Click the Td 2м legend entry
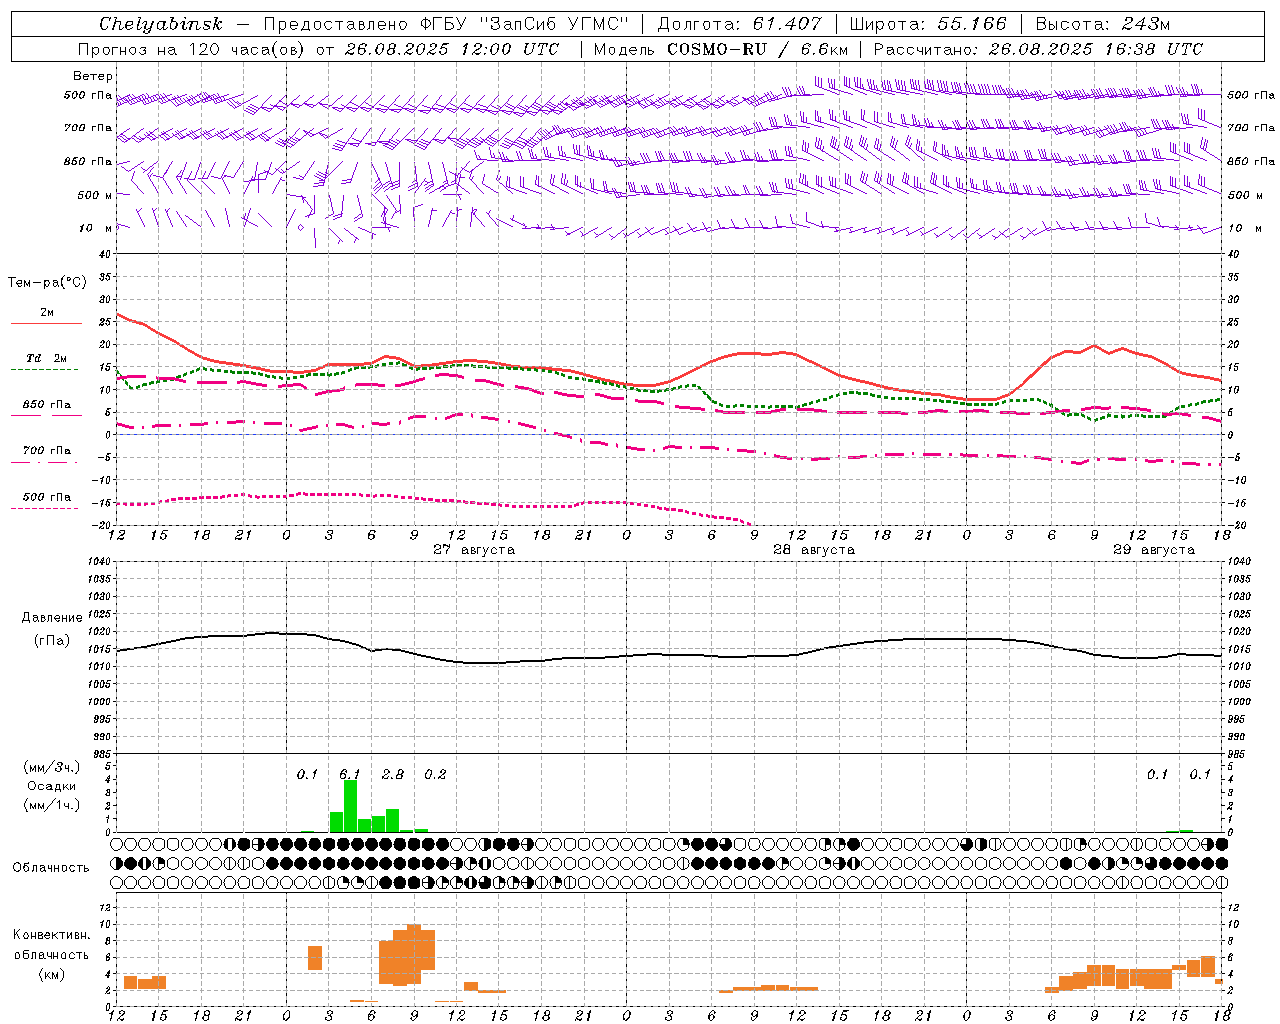This screenshot has height=1024, width=1280. pos(47,358)
